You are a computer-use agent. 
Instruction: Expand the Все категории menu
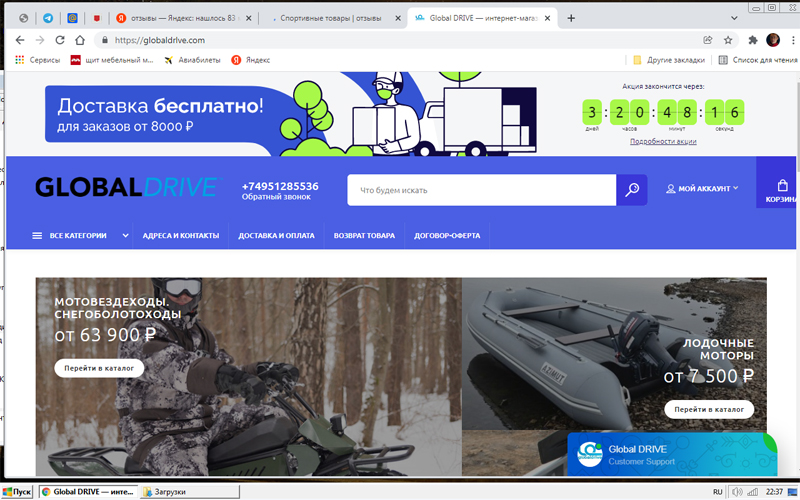click(x=69, y=236)
